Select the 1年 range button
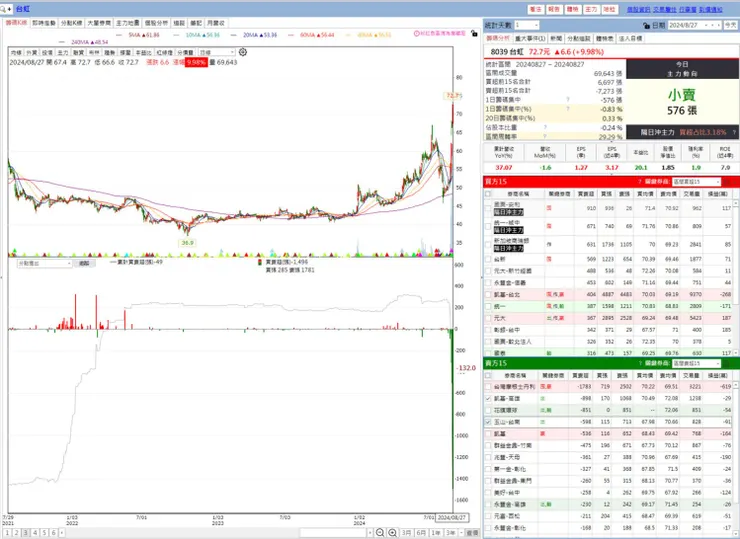Screen dimensions: 740x539 click(x=436, y=532)
